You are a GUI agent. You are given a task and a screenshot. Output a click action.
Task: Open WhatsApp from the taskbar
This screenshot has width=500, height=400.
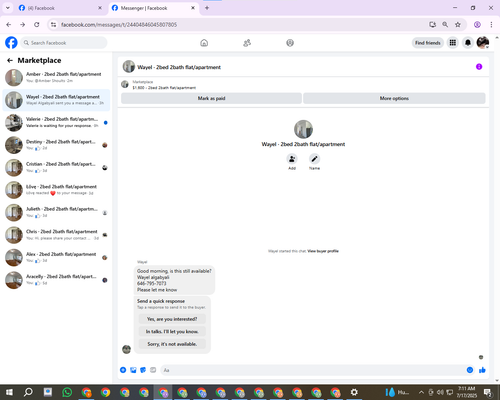67,392
